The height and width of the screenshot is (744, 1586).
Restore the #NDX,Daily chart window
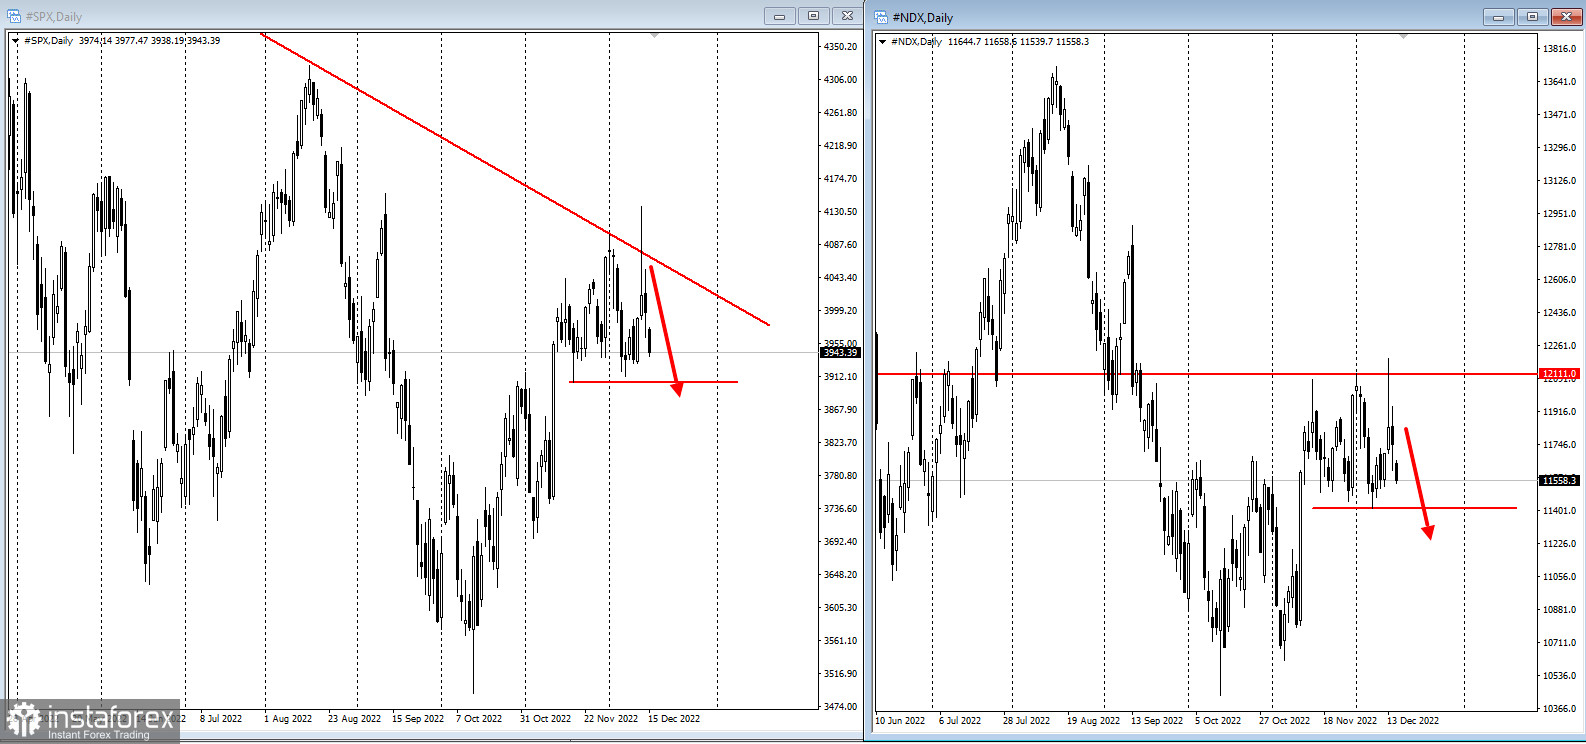pos(1532,17)
